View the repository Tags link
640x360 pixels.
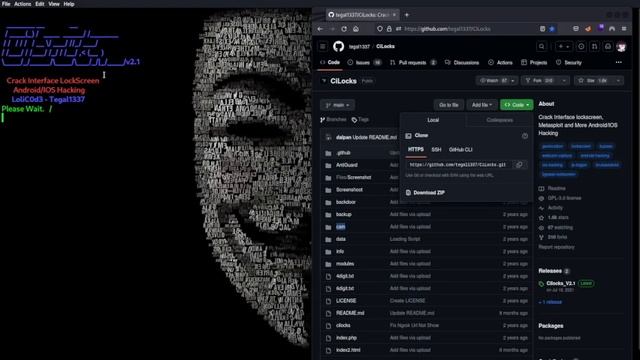coord(360,120)
